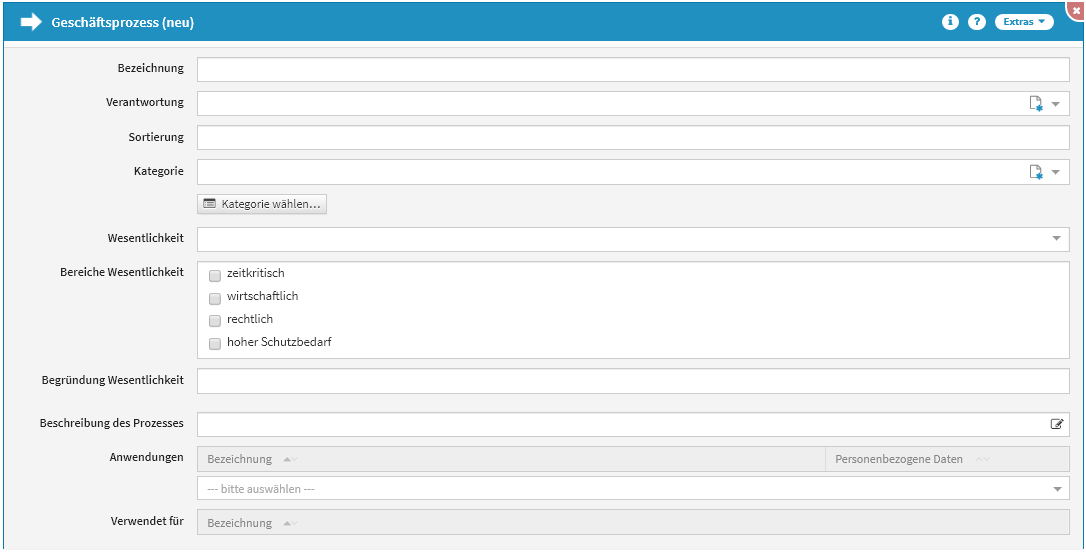Click the arrow icon beside Geschäftsprozess title
Image resolution: width=1086 pixels, height=555 pixels.
click(x=31, y=22)
